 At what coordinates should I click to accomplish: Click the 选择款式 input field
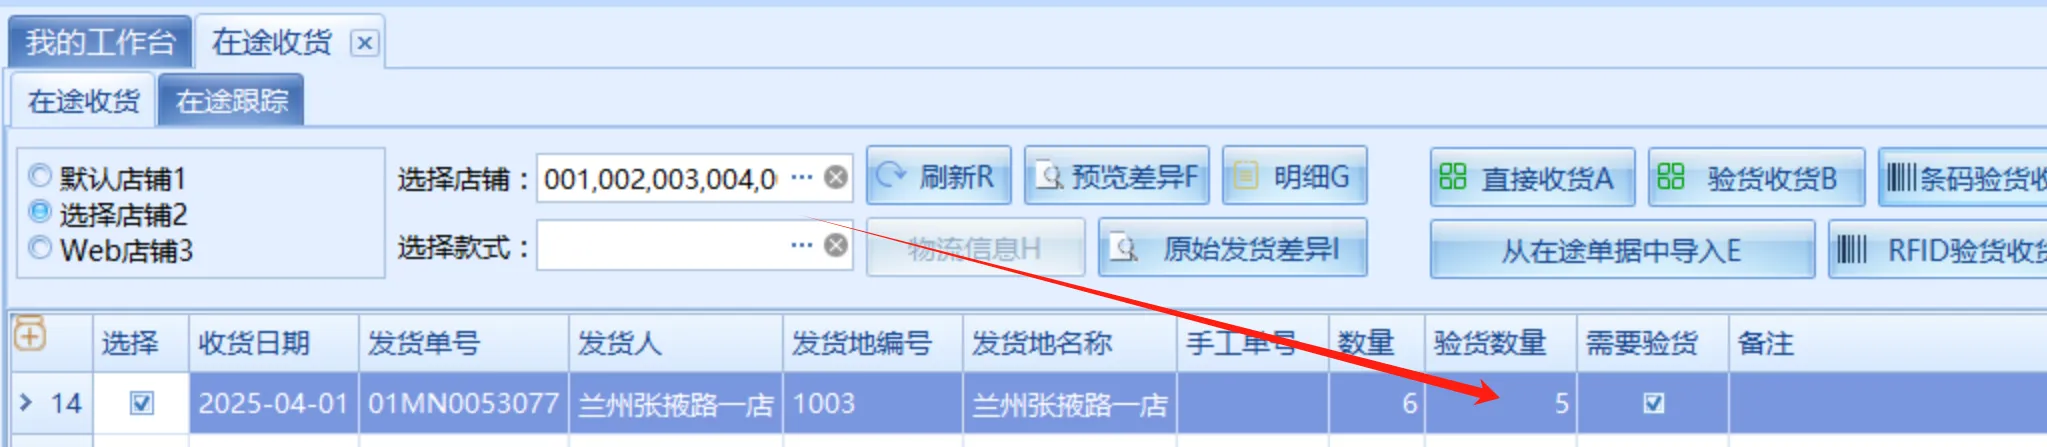(x=662, y=246)
